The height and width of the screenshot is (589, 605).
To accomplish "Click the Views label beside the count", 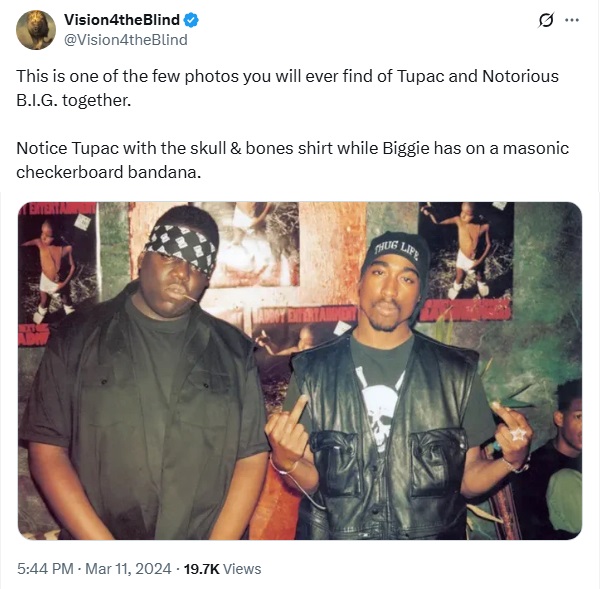I will tap(242, 569).
